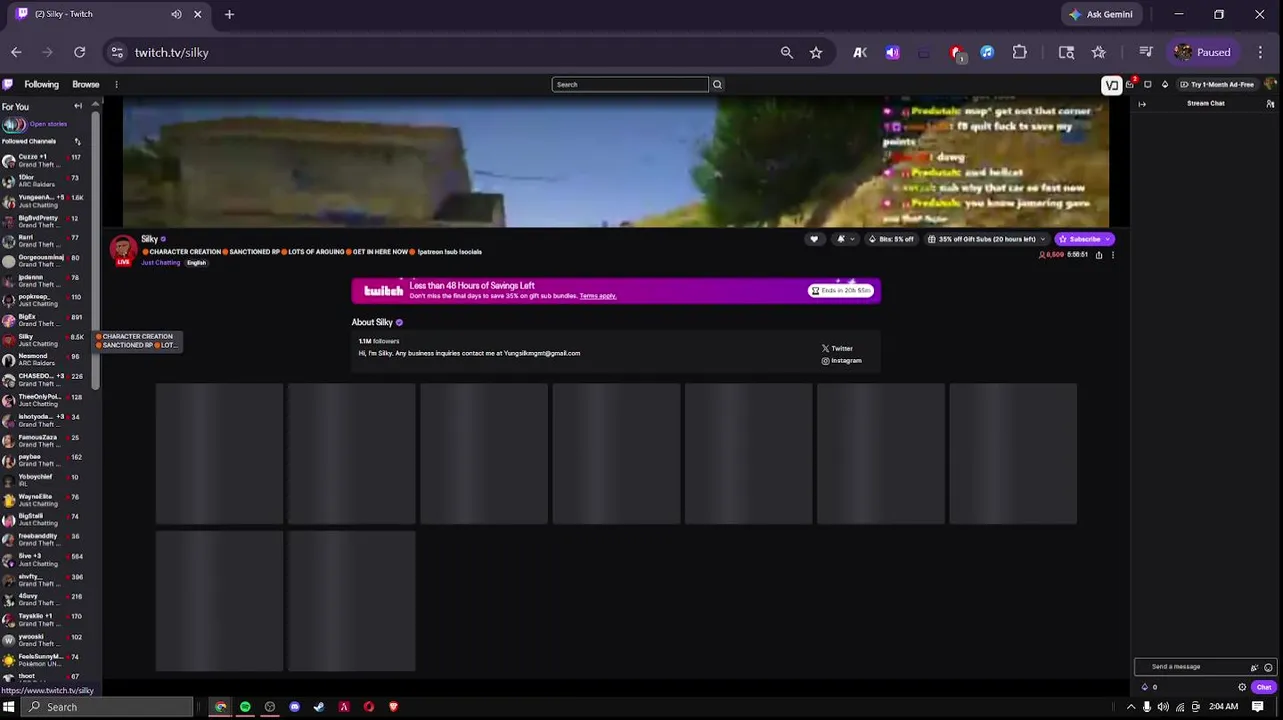Open stories in sidebar
The width and height of the screenshot is (1283, 720).
35,124
